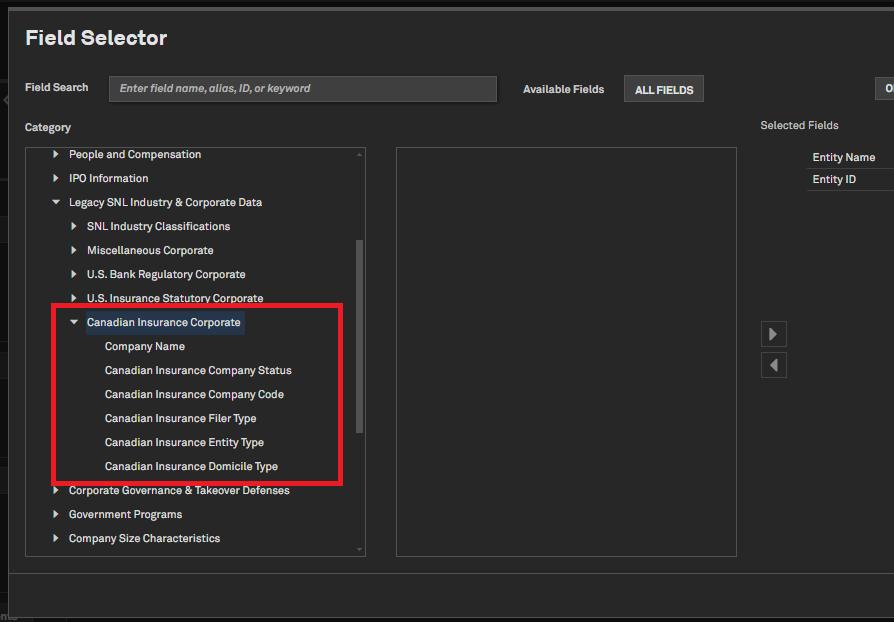The width and height of the screenshot is (894, 622).
Task: Click the remove field left-arrow button
Action: [x=774, y=365]
